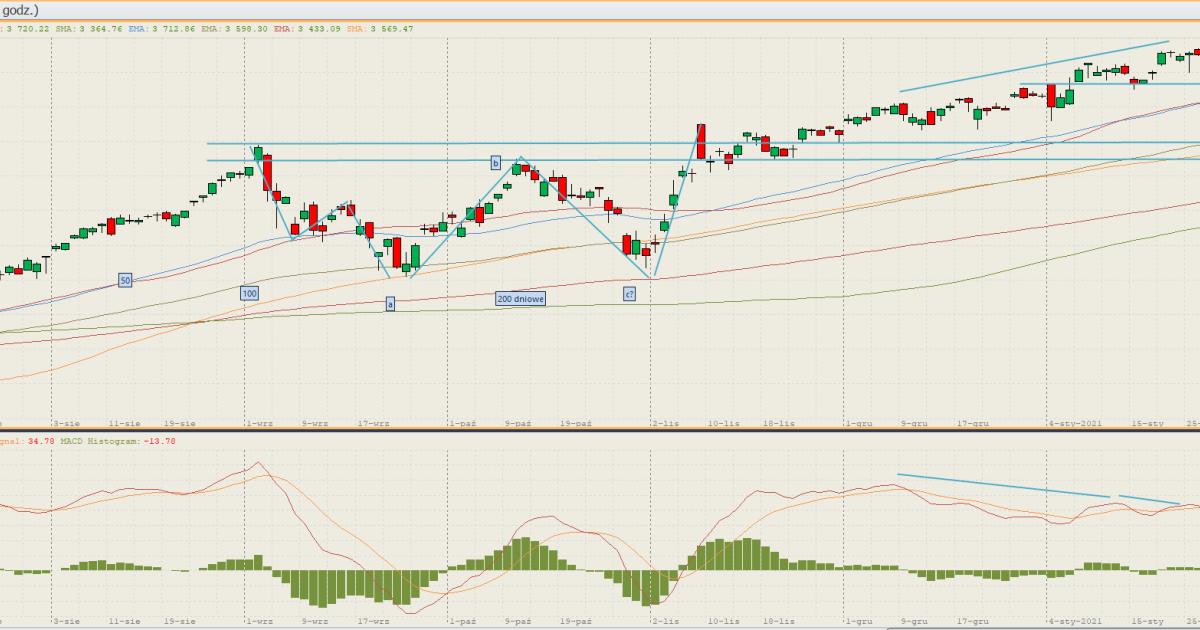
Task: Click the MACD Histogram value -13.78
Action: (158, 441)
